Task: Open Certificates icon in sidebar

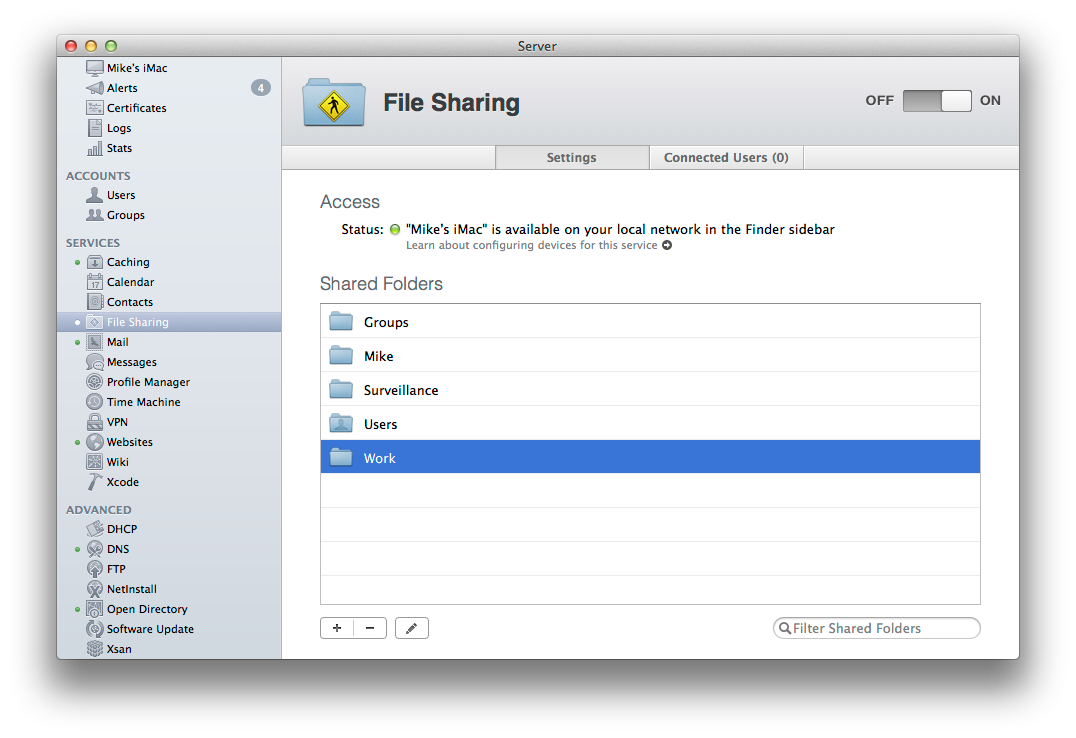Action: coord(95,108)
